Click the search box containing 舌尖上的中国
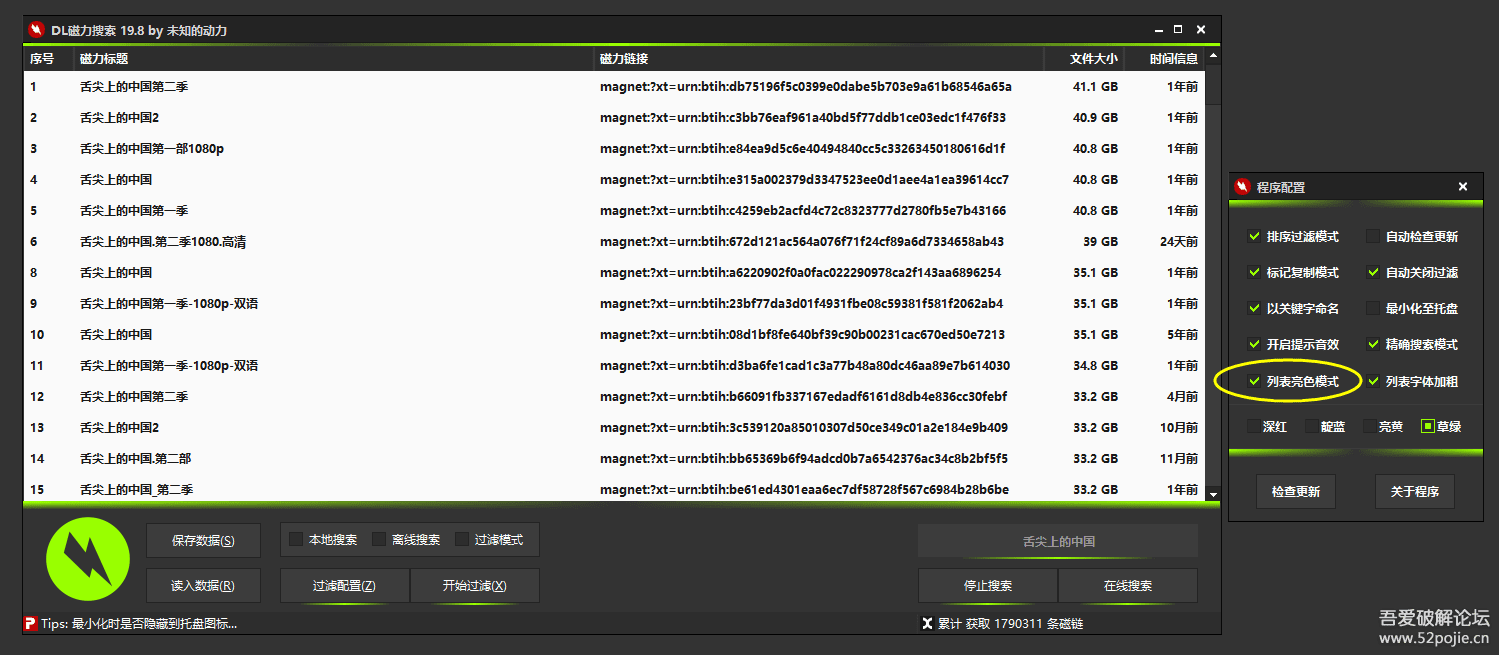 [1058, 541]
